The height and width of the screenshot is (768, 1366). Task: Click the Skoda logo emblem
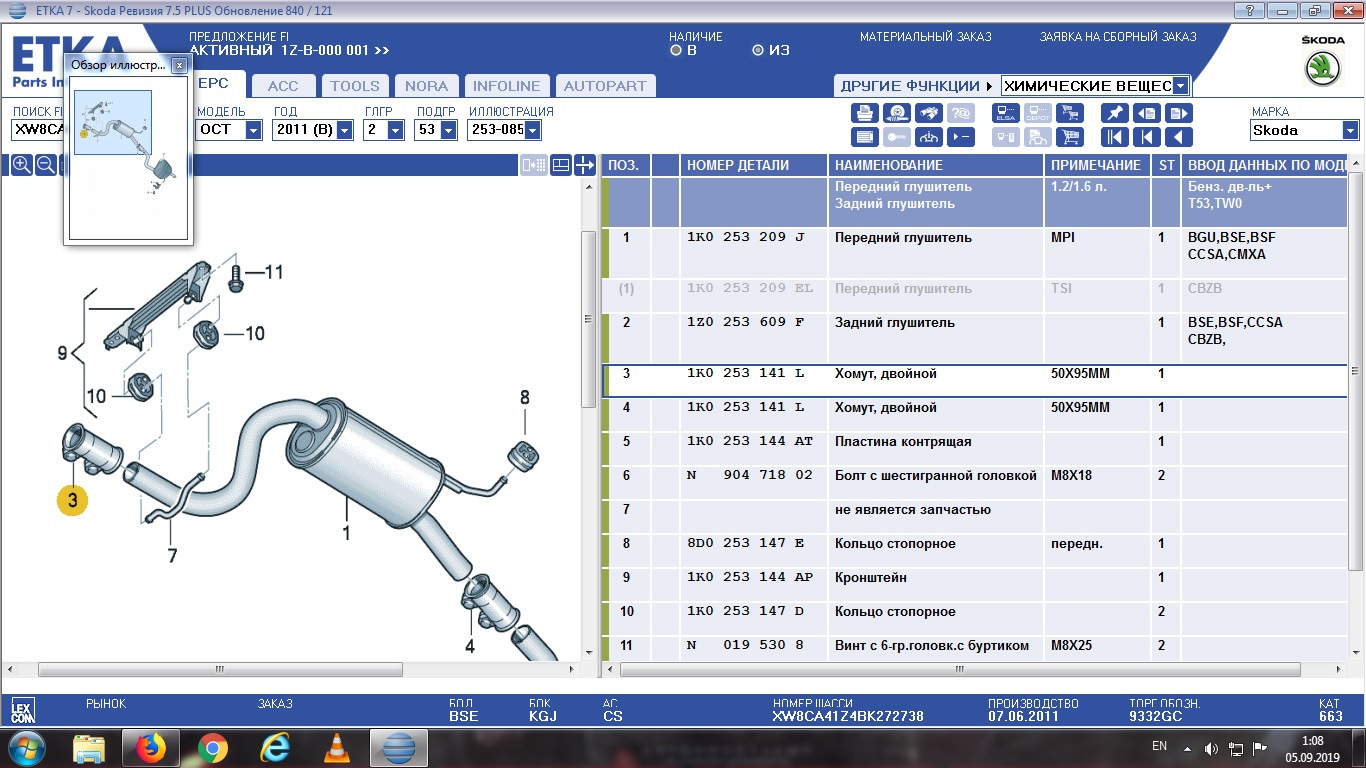click(1323, 68)
